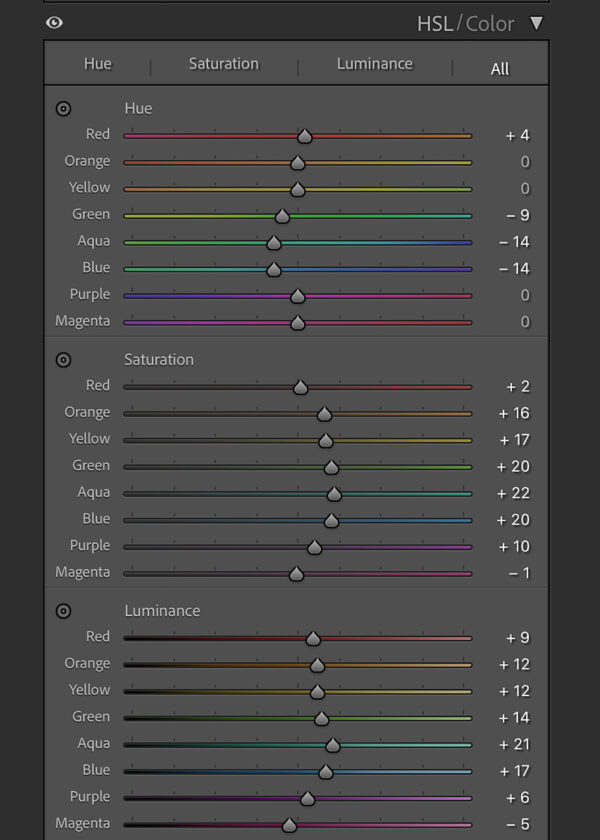Click the Saturation Magenta slider handle
The width and height of the screenshot is (600, 840).
click(x=296, y=574)
